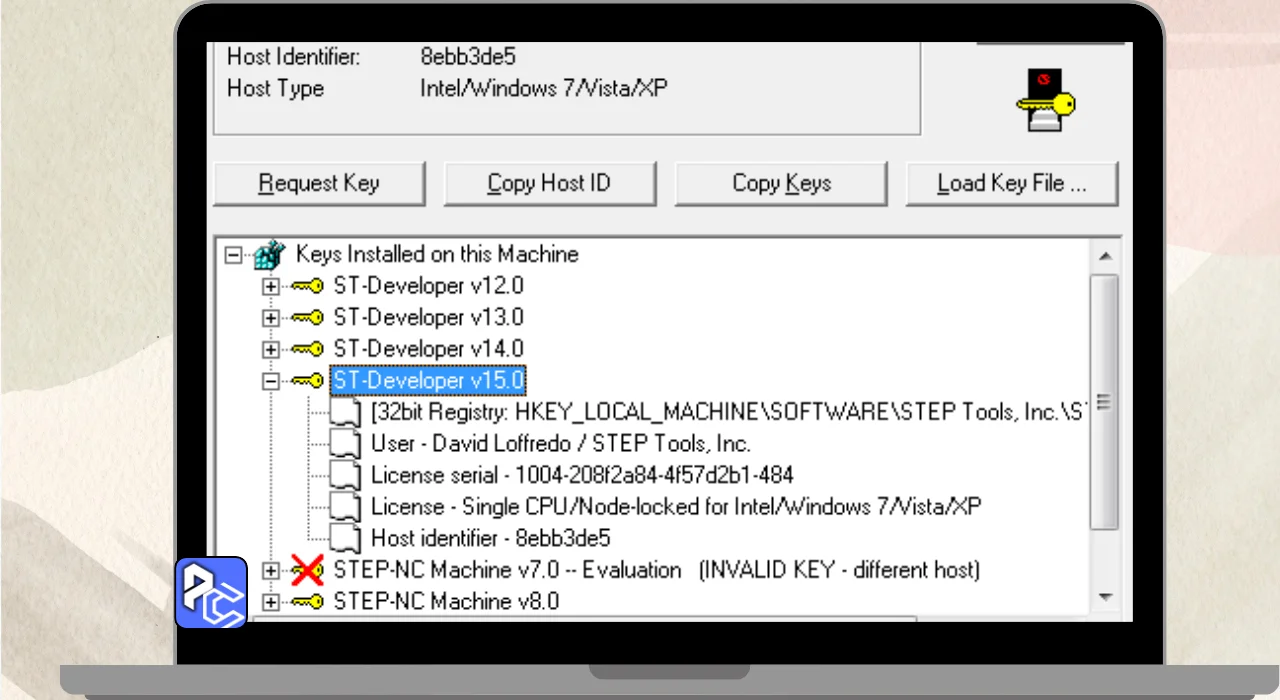Click the tree scrollbar up arrow
1280x700 pixels.
click(1105, 256)
